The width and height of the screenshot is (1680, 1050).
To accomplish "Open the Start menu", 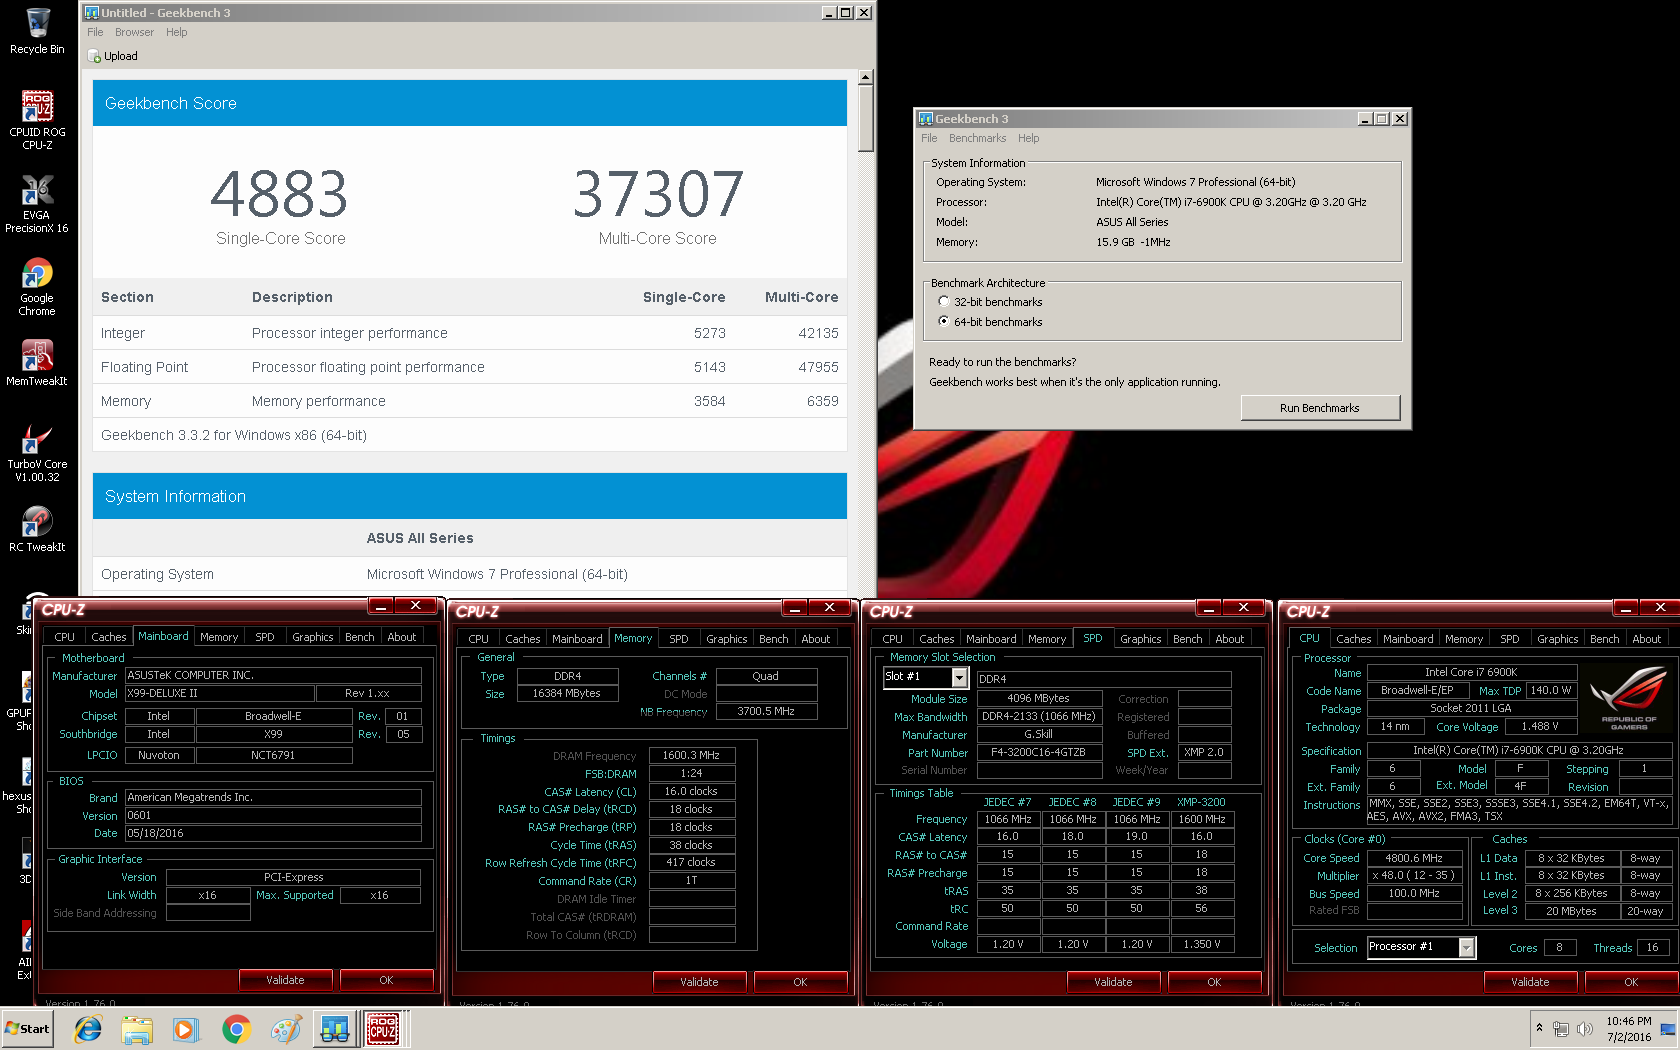I will [x=27, y=1029].
